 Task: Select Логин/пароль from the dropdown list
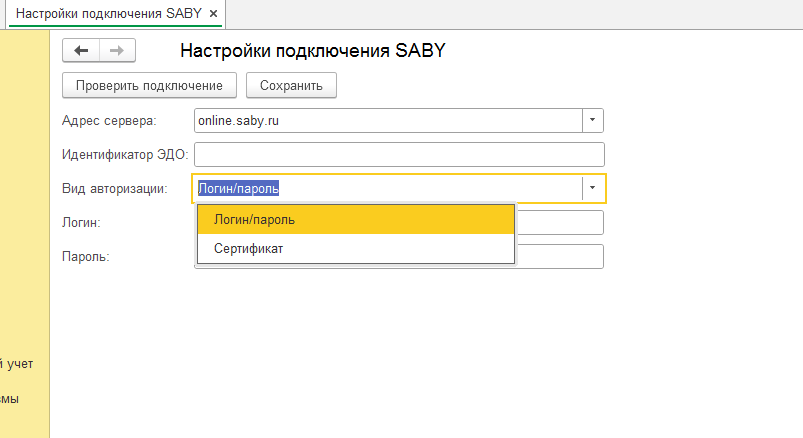[355, 220]
